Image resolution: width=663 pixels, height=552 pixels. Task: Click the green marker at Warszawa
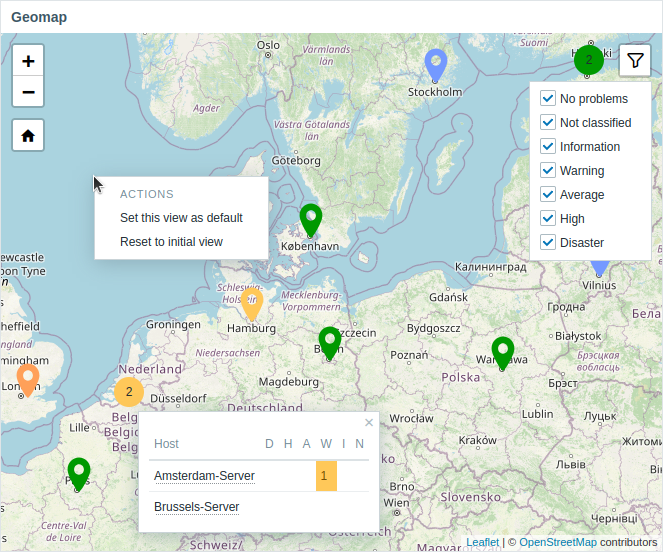[x=503, y=353]
